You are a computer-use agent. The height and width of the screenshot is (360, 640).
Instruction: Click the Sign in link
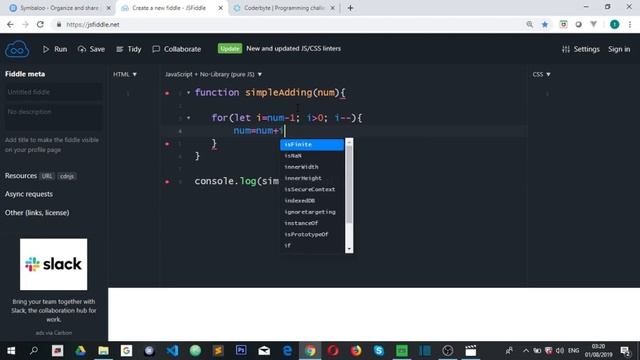(619, 49)
